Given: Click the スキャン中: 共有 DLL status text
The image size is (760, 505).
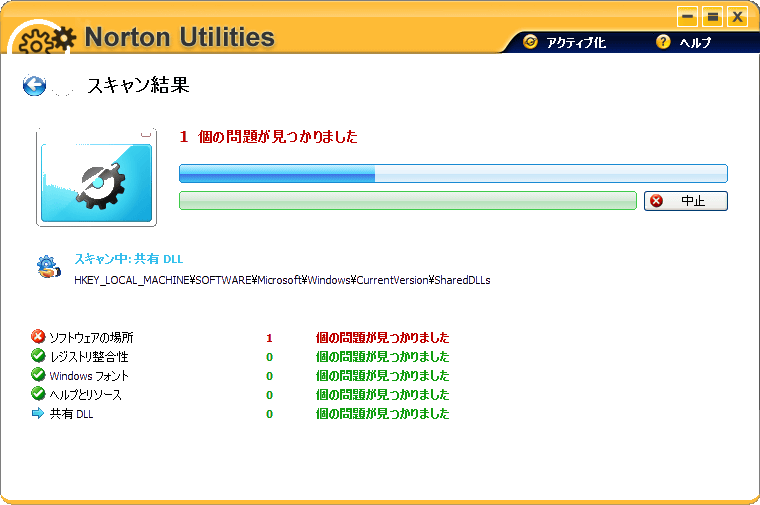Looking at the screenshot, I should pos(128,259).
